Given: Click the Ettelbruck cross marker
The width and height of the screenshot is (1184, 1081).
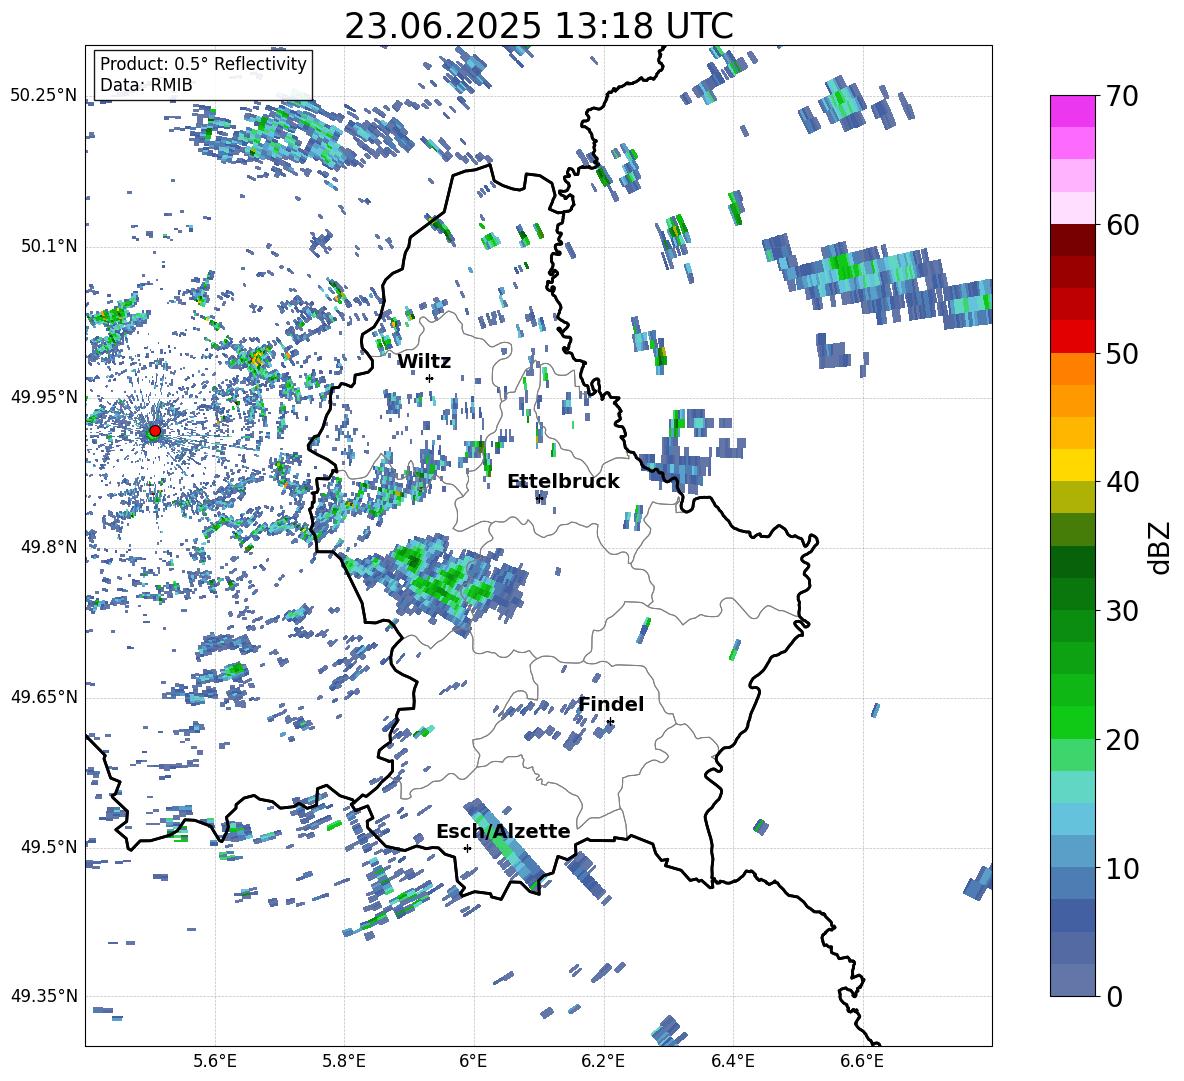Looking at the screenshot, I should click(539, 498).
